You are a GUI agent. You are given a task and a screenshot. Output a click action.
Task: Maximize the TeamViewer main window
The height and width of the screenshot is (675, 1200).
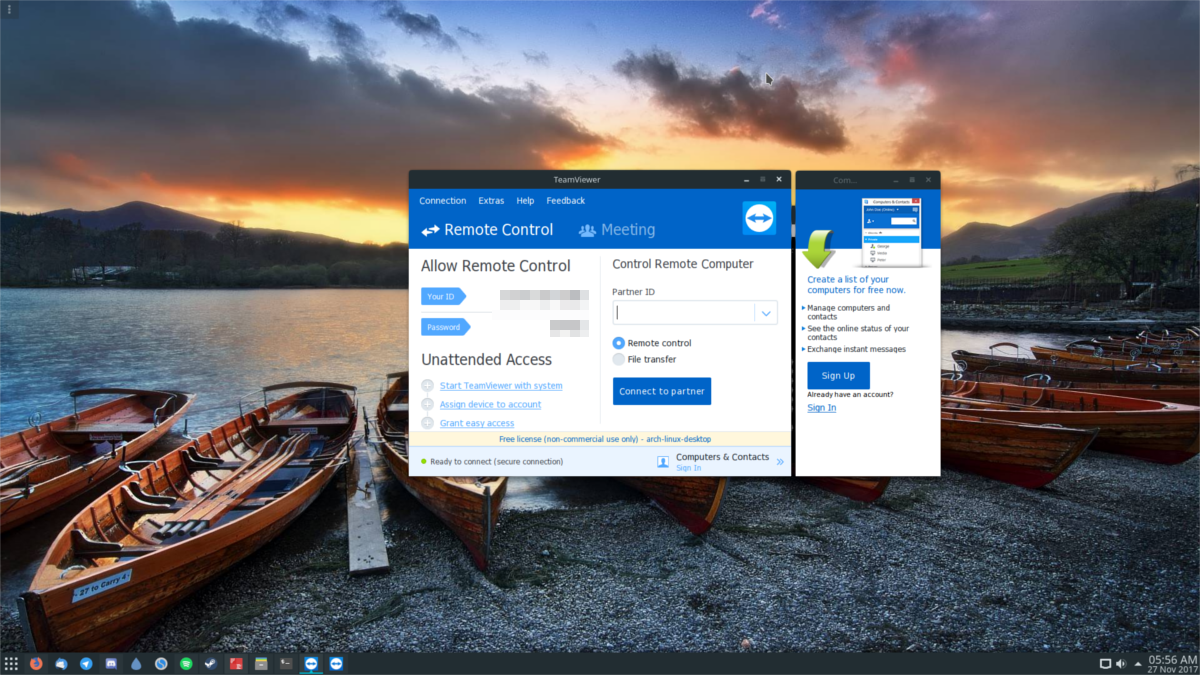pyautogui.click(x=762, y=180)
